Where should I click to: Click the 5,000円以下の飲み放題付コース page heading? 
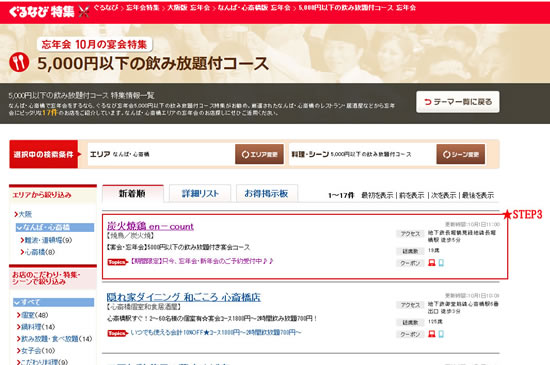coord(153,63)
